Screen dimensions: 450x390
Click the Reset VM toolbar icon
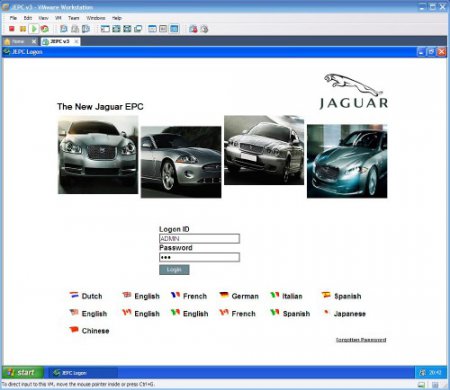(x=45, y=29)
